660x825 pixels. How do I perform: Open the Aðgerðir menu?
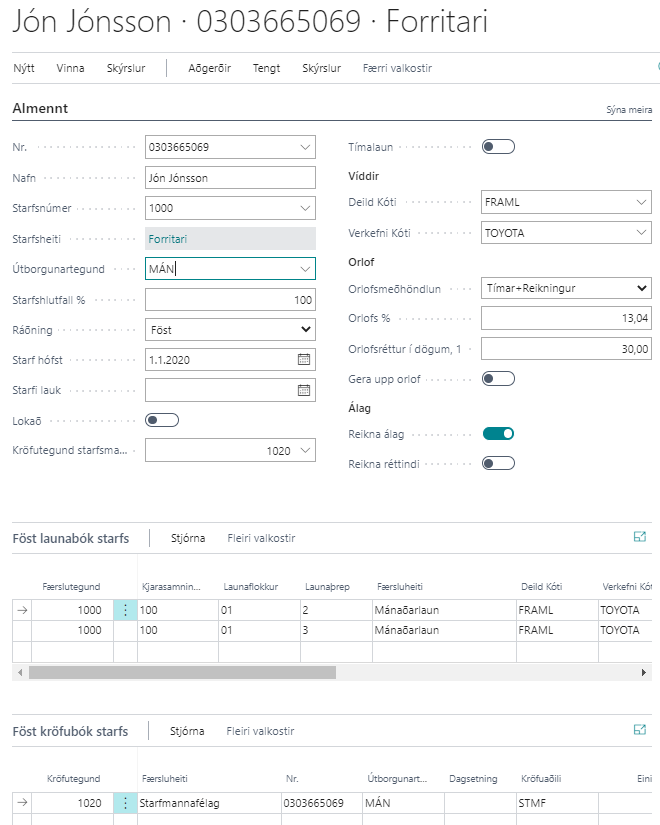210,68
